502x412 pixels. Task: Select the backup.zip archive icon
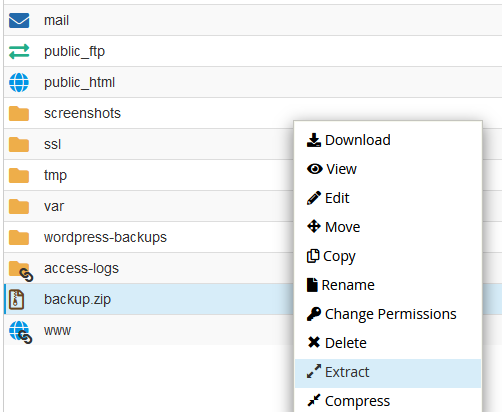tap(16, 300)
